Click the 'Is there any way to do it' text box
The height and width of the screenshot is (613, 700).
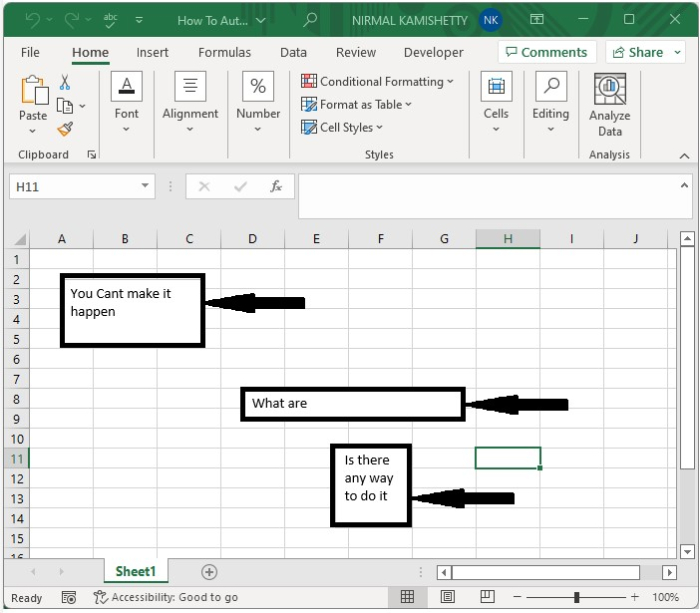pos(371,485)
